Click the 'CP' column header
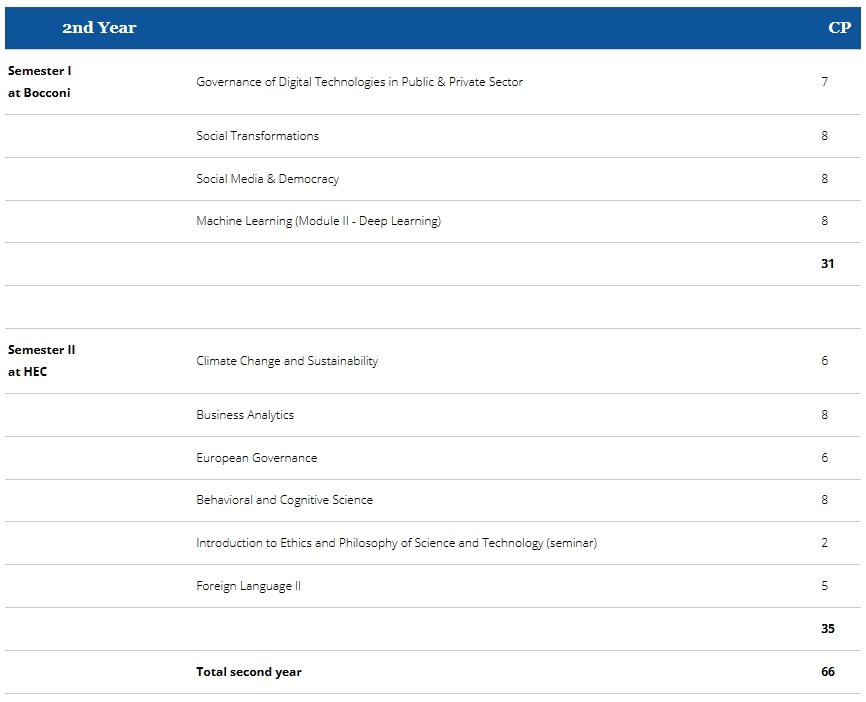 (839, 28)
